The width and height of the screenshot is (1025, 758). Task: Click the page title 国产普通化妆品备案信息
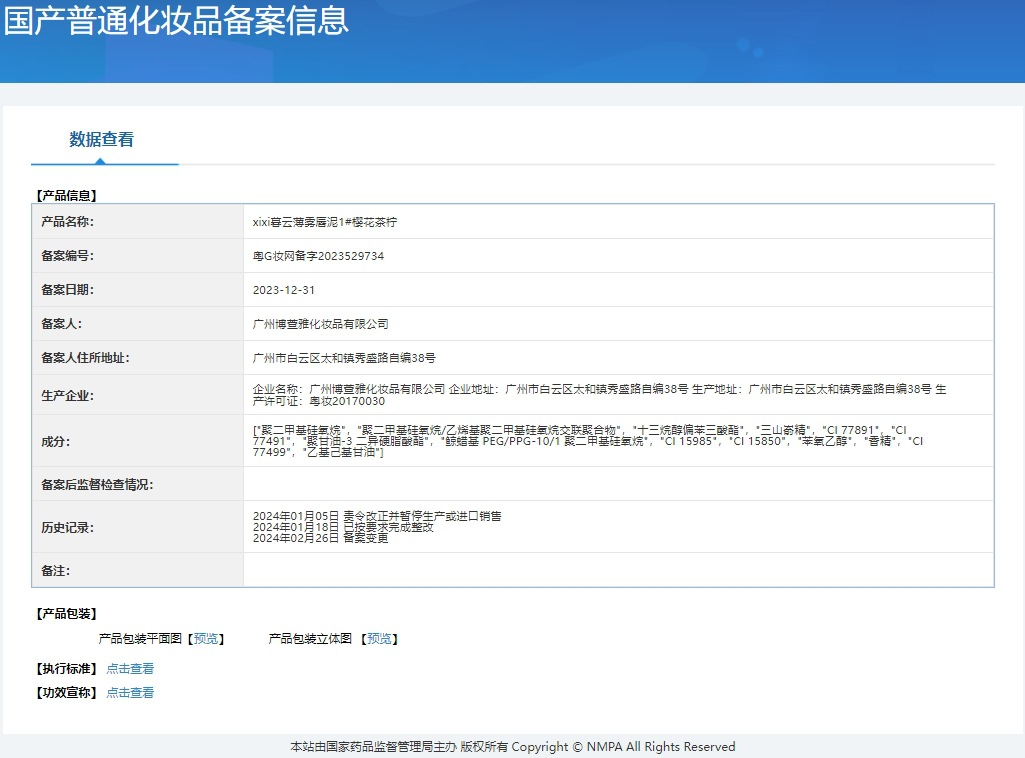coord(176,20)
